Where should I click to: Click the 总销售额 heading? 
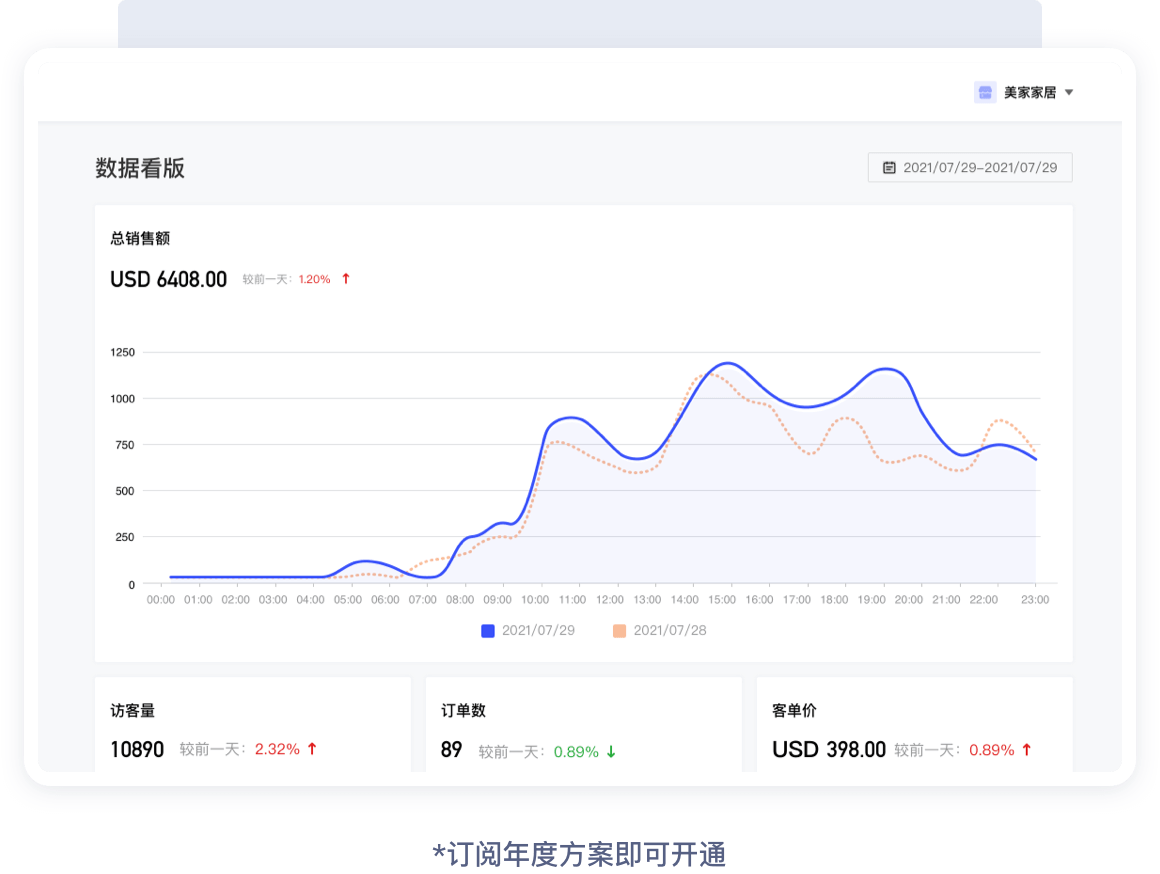140,238
